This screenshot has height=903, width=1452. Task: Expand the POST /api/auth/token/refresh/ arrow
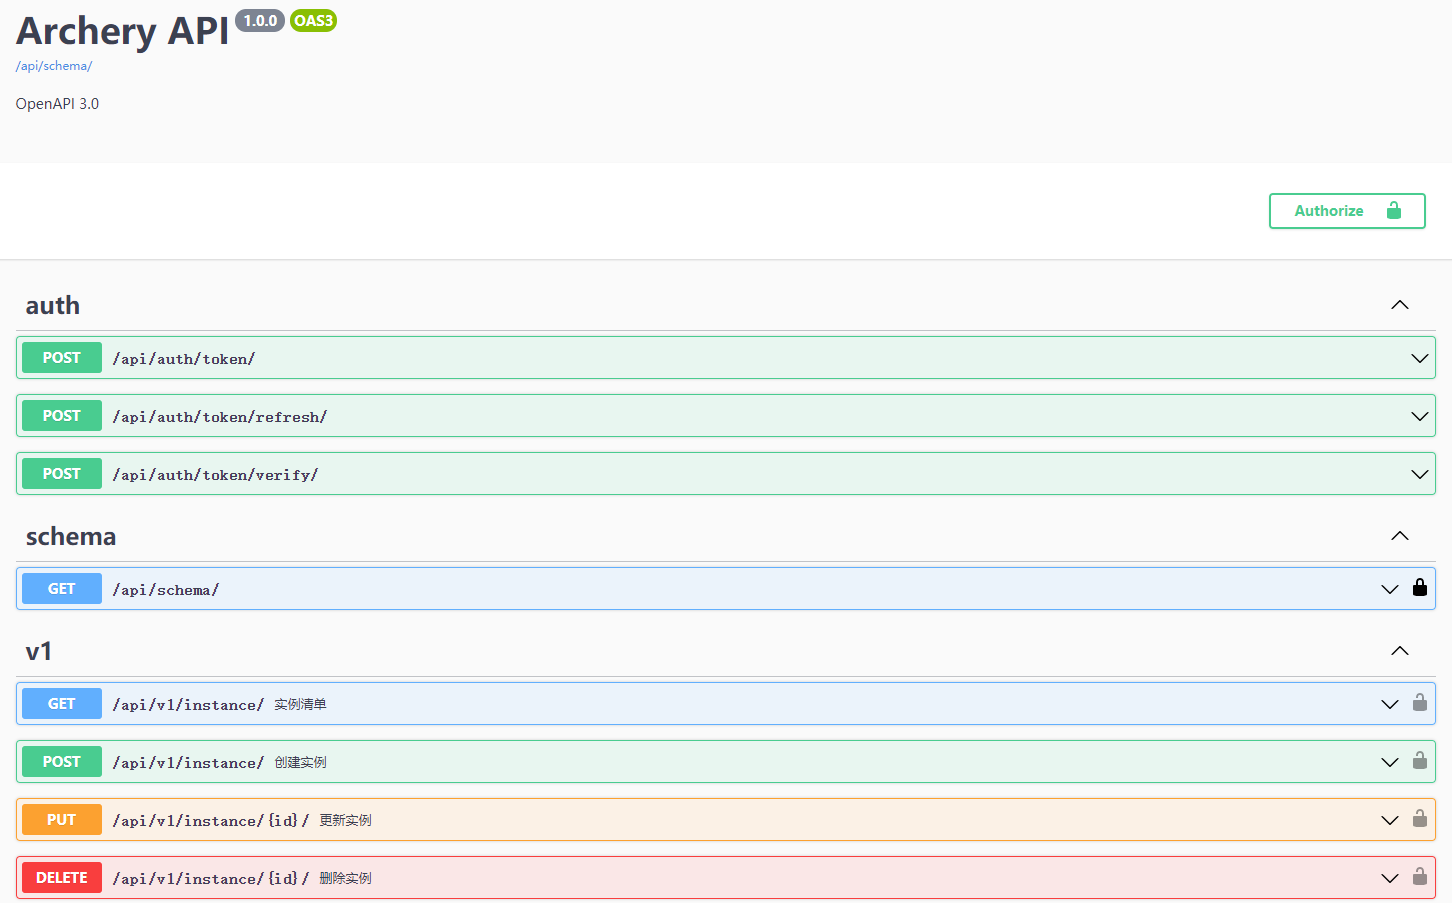(x=1419, y=416)
